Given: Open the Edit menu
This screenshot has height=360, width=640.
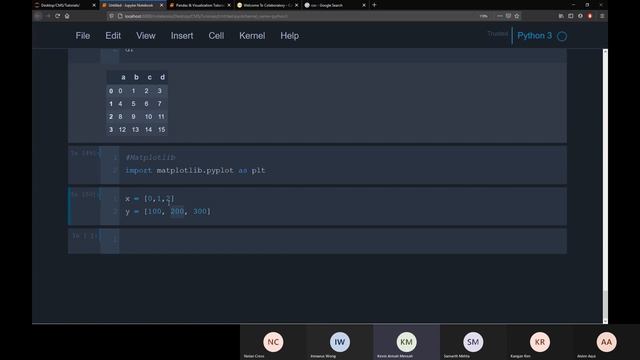Looking at the screenshot, I should point(113,36).
